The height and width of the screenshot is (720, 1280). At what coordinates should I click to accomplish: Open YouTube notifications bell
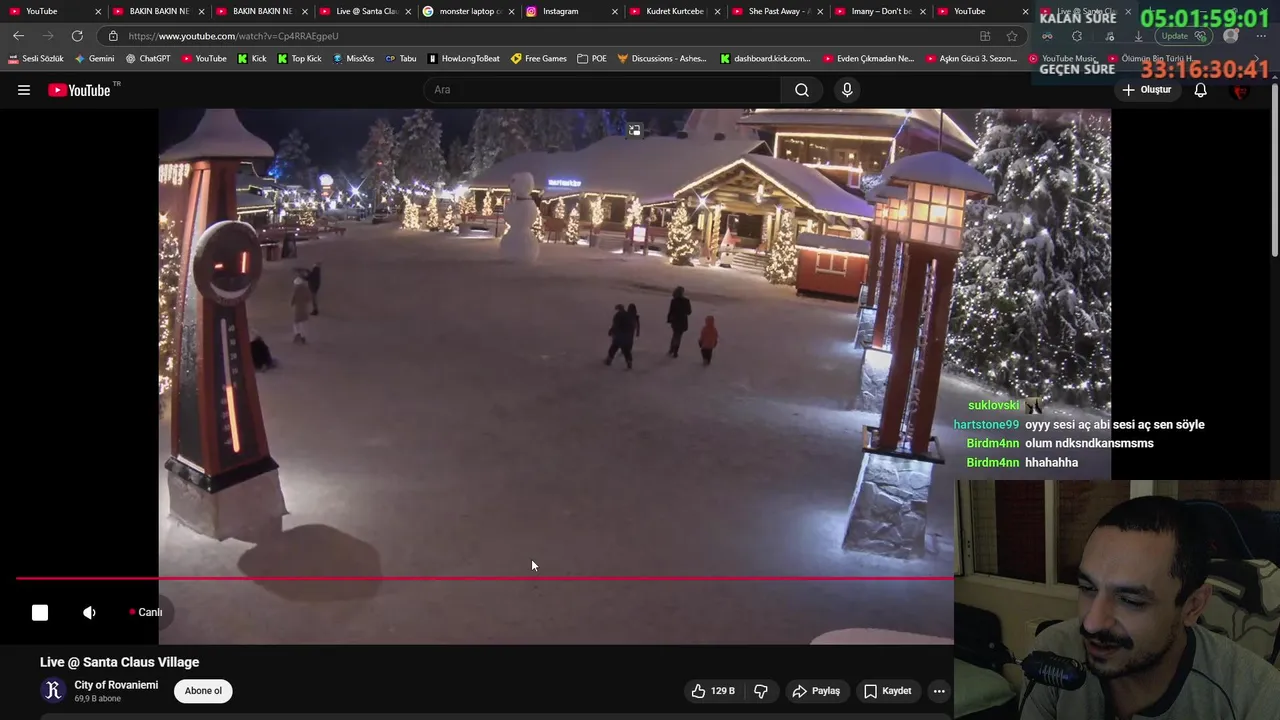coord(1201,90)
